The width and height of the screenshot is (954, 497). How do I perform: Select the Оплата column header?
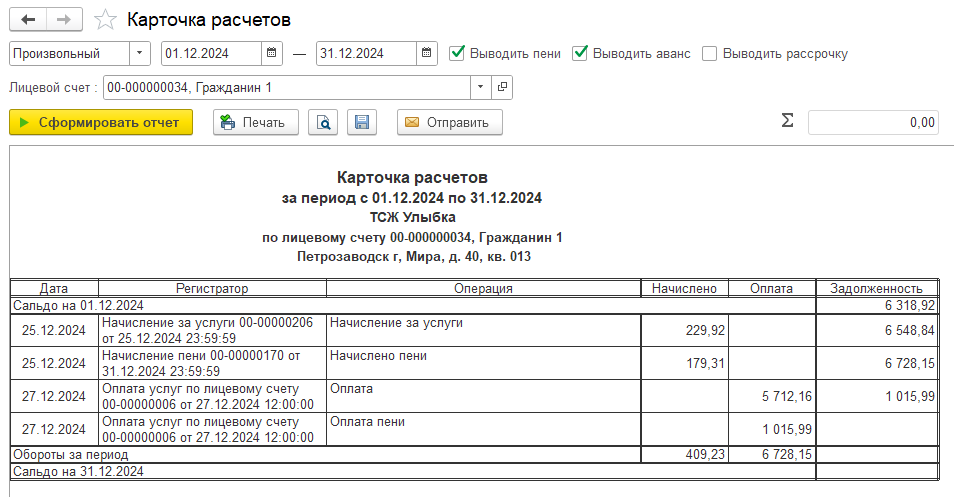771,288
